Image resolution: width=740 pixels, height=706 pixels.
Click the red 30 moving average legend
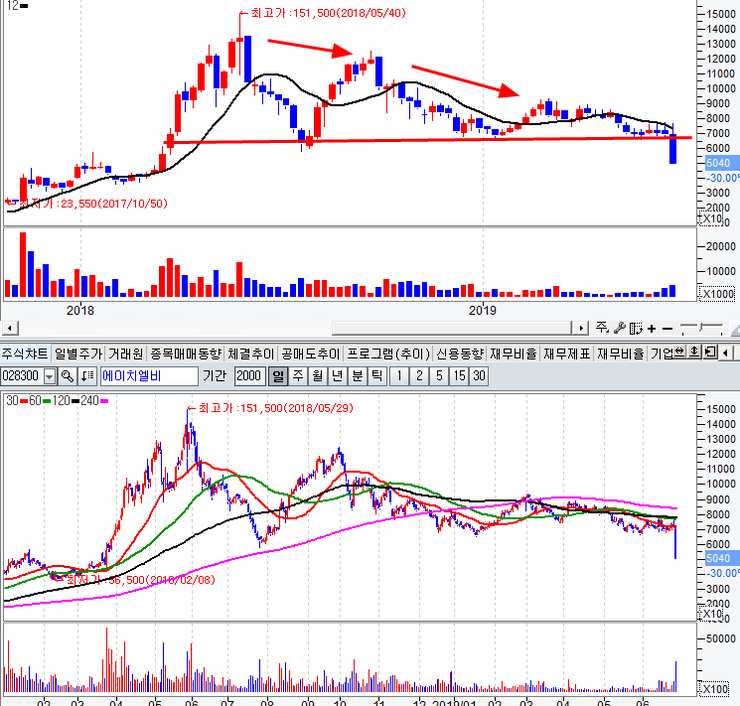coord(17,401)
